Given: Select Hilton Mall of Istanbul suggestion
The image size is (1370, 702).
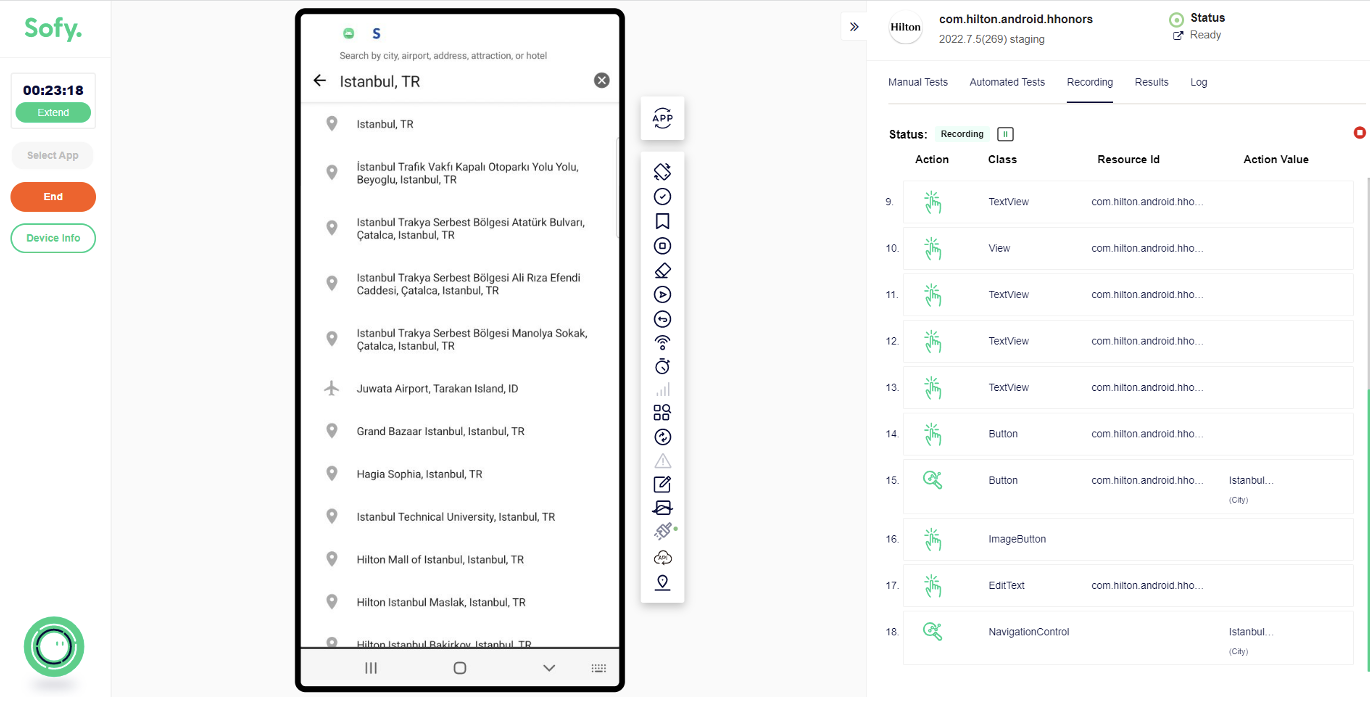Looking at the screenshot, I should click(x=460, y=560).
